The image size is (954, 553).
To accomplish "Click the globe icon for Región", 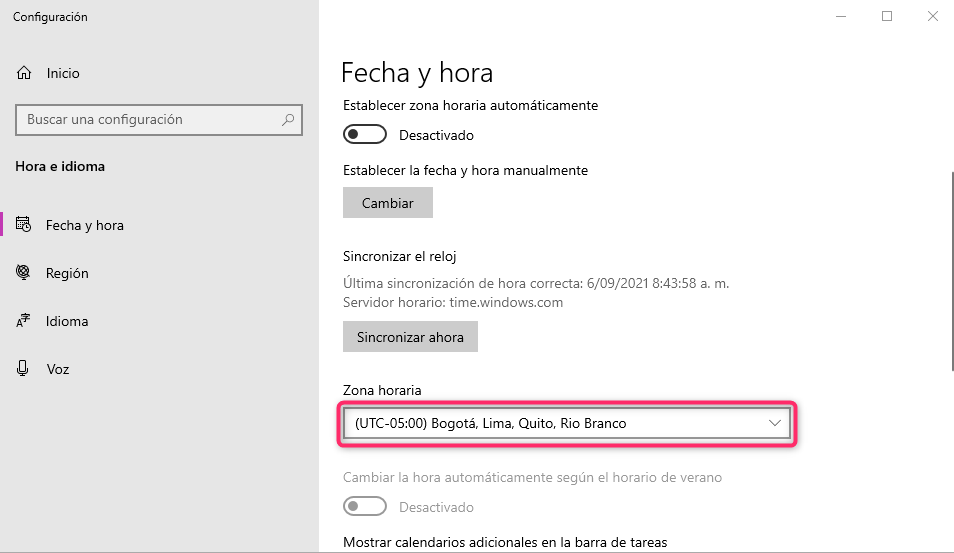I will click(24, 273).
